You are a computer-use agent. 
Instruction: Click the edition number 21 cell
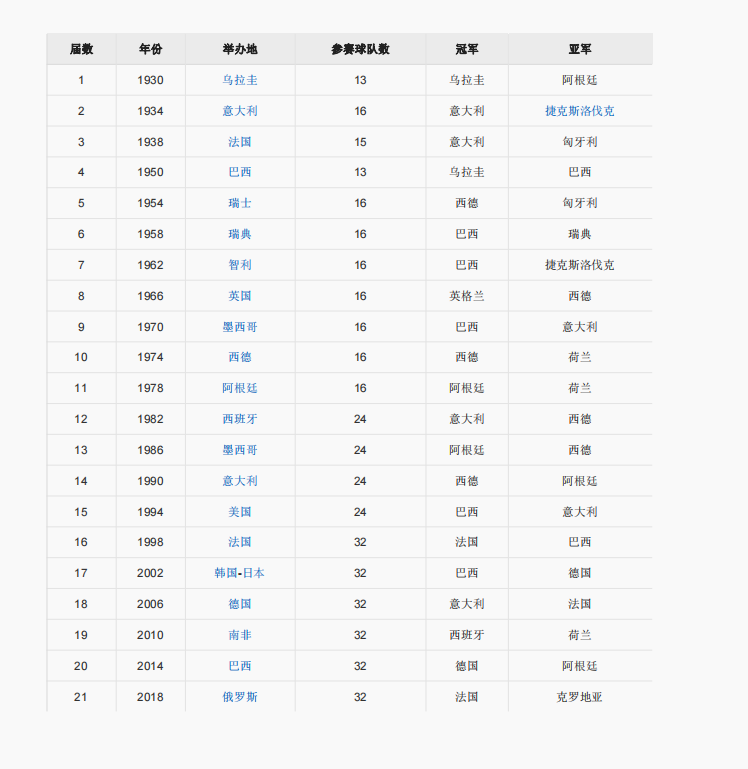pos(81,696)
